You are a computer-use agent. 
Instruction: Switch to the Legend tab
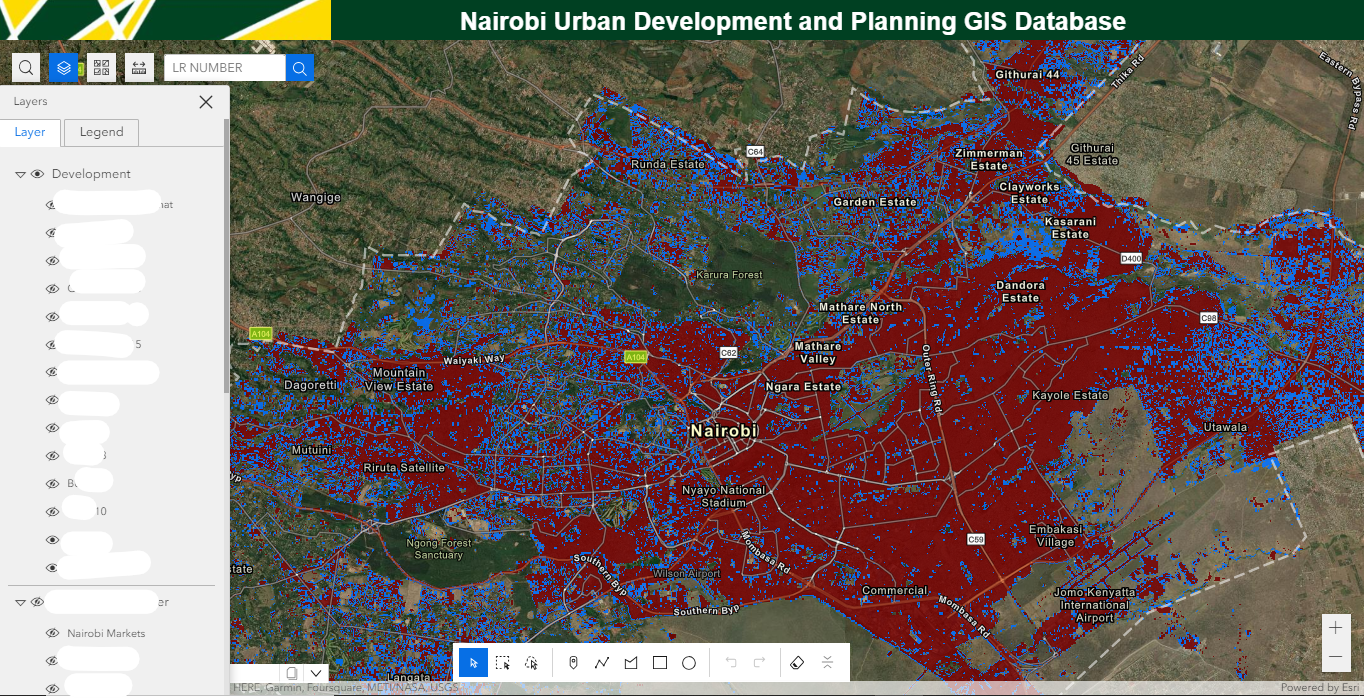(100, 132)
